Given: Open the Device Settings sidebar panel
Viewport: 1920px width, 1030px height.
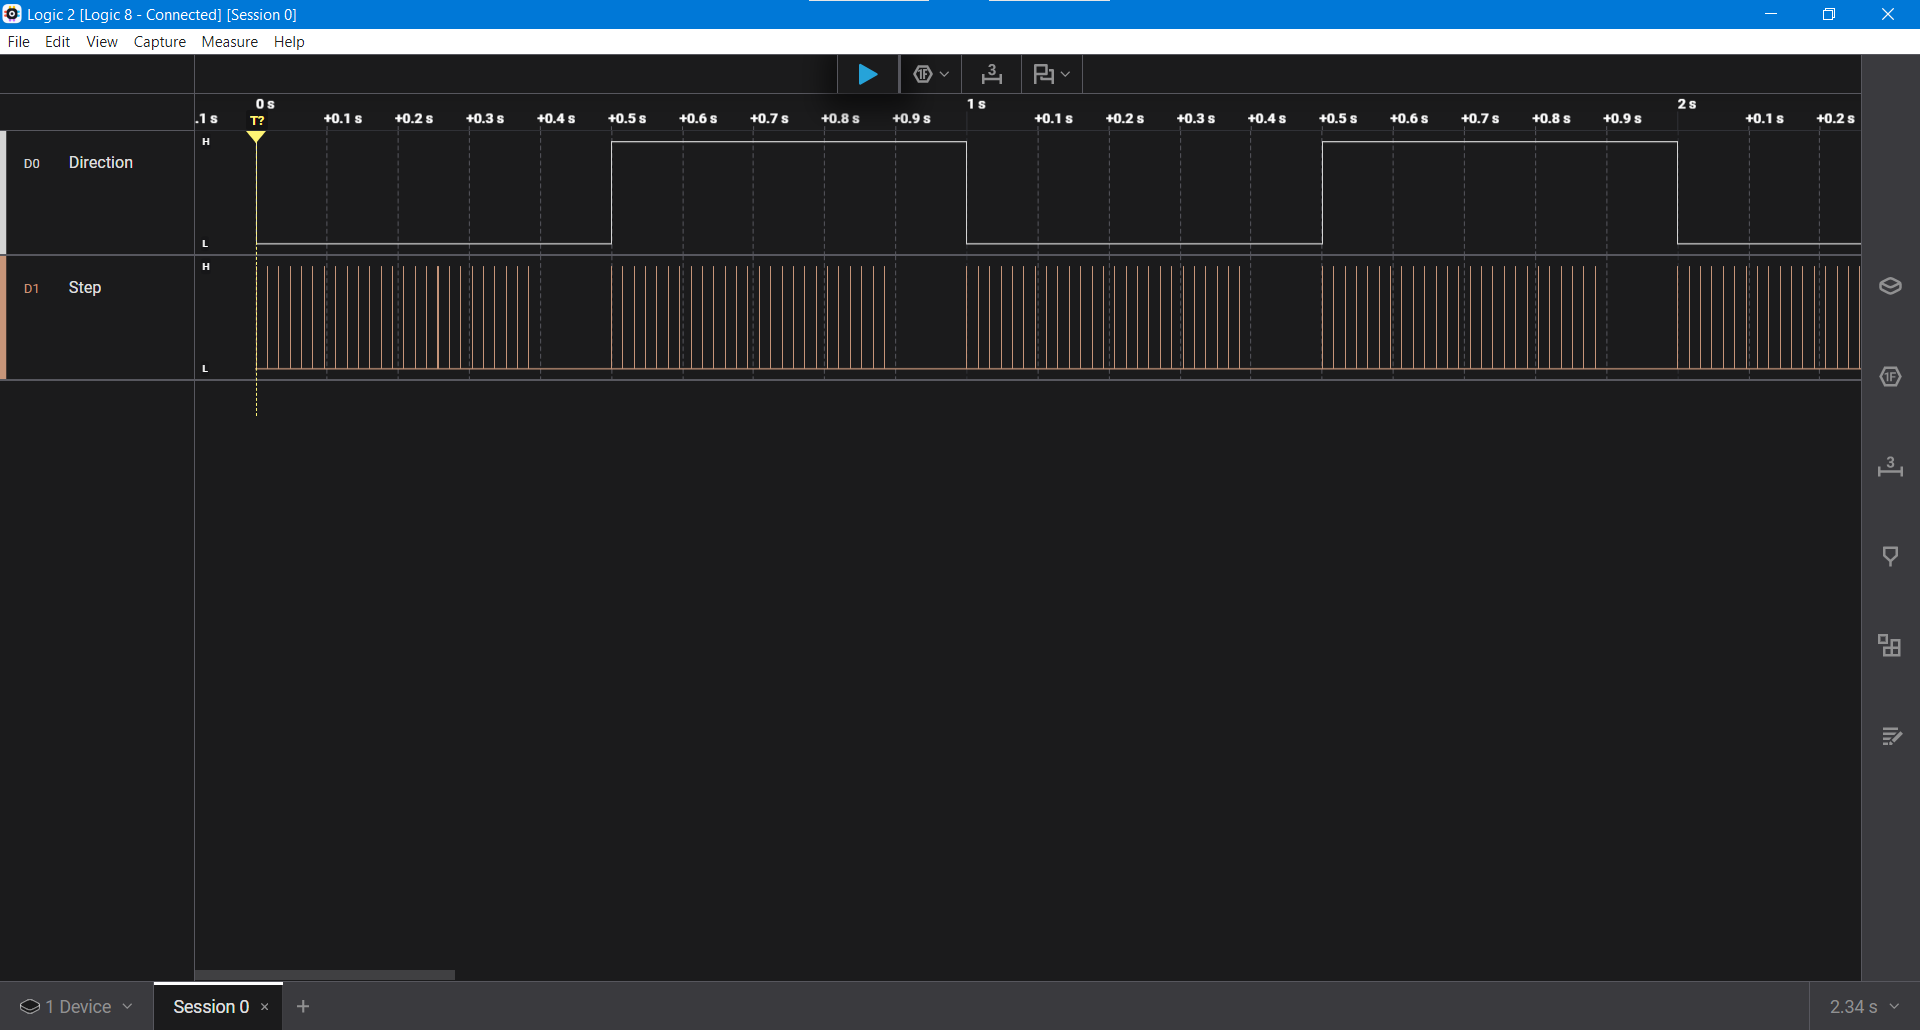Looking at the screenshot, I should [1890, 287].
